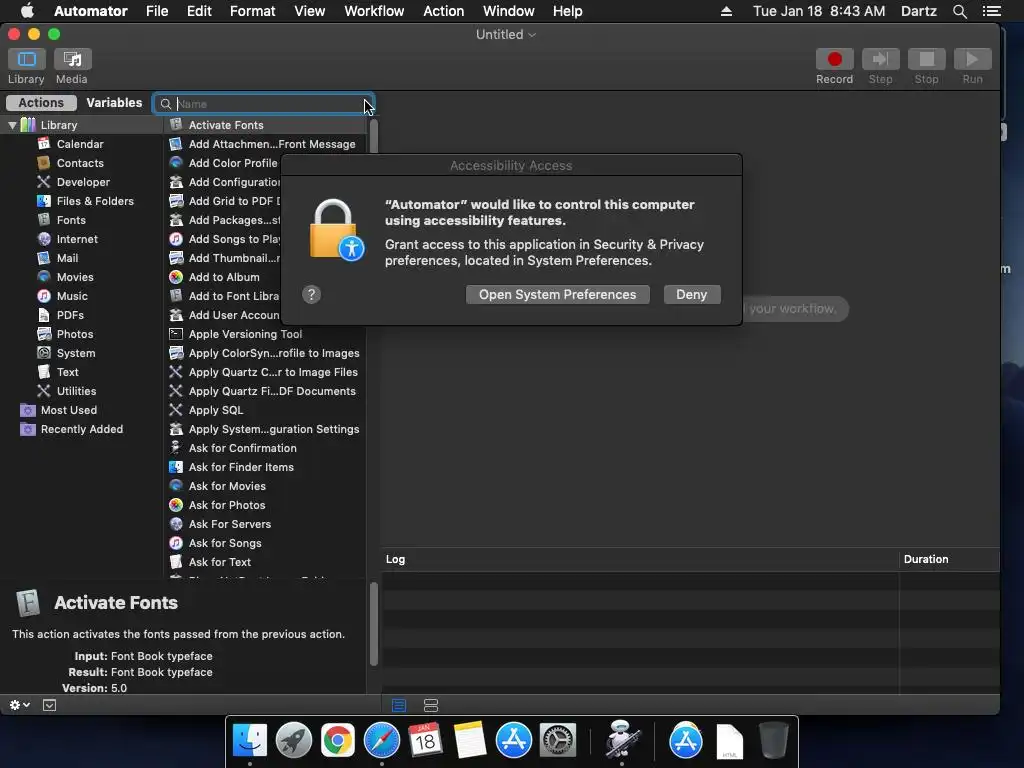Select the Fonts library category
Screen dimensions: 1024x768
coord(71,220)
